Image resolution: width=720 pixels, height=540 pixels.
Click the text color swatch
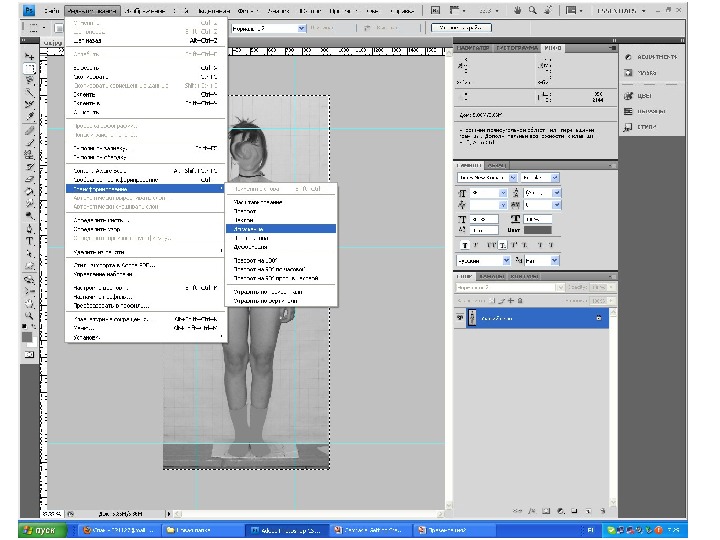(537, 230)
